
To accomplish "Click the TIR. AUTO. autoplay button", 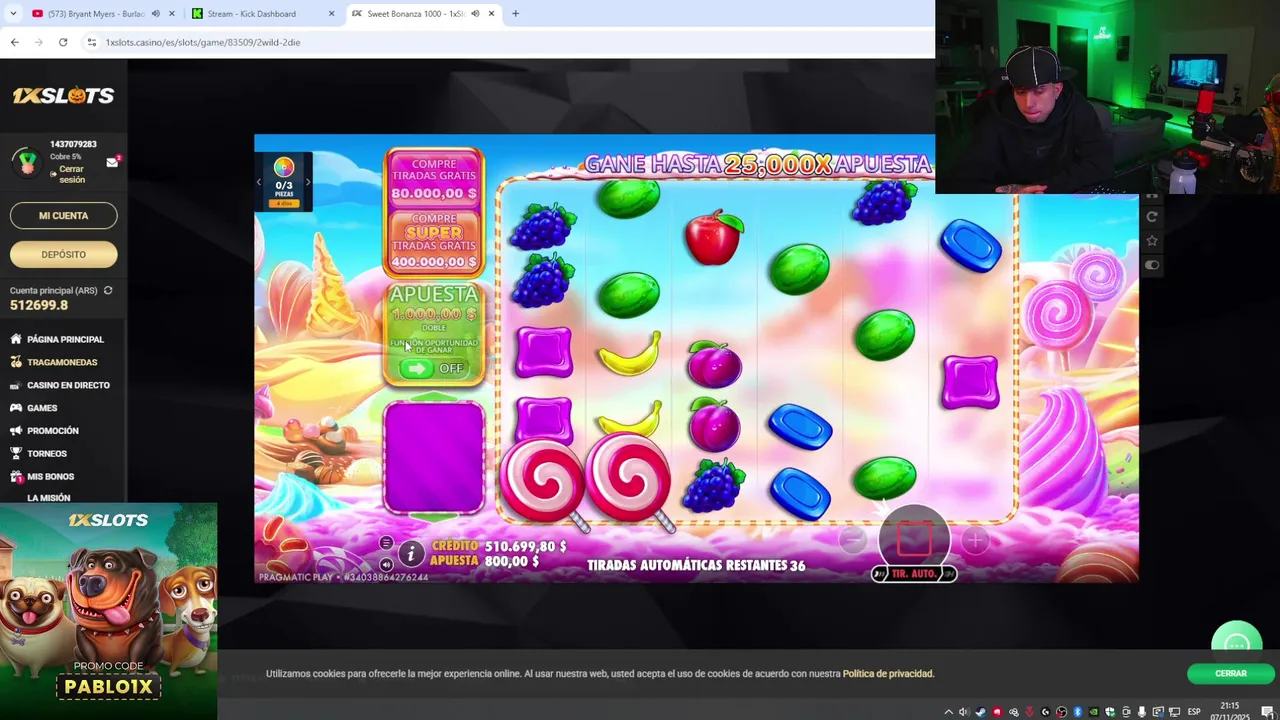I will [x=914, y=574].
